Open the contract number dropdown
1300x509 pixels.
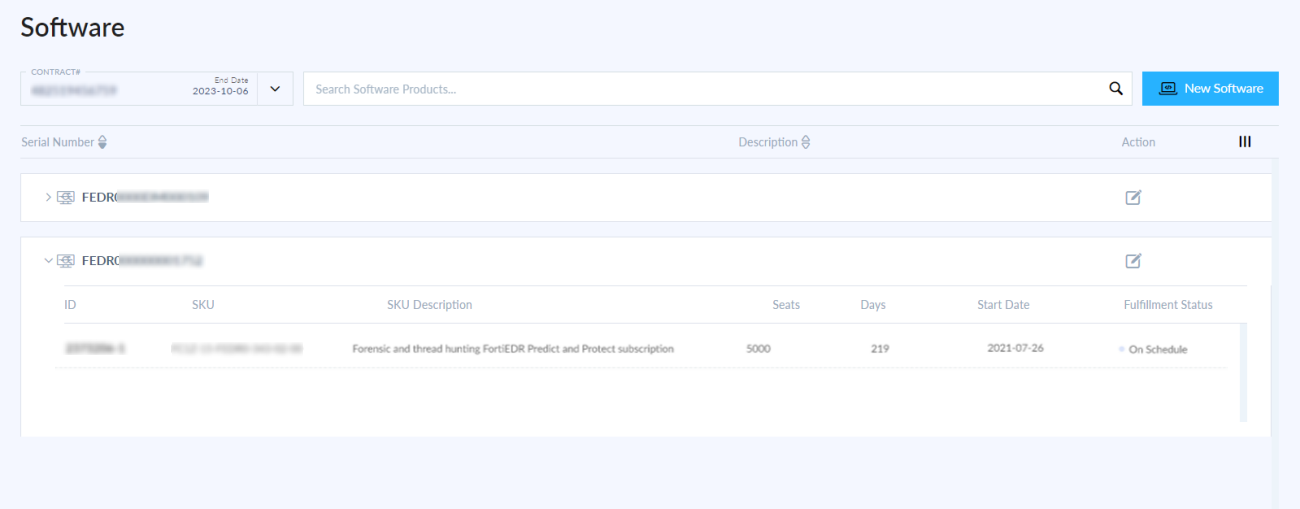pyautogui.click(x=275, y=89)
